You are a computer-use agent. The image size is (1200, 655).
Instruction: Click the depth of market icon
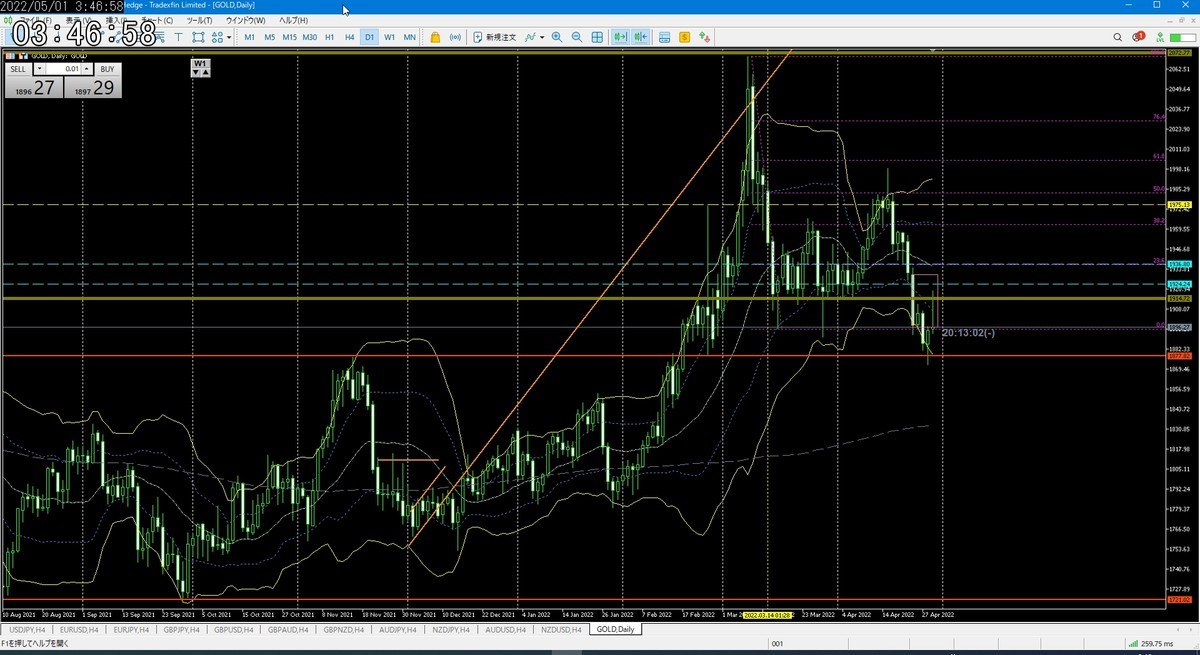click(664, 37)
